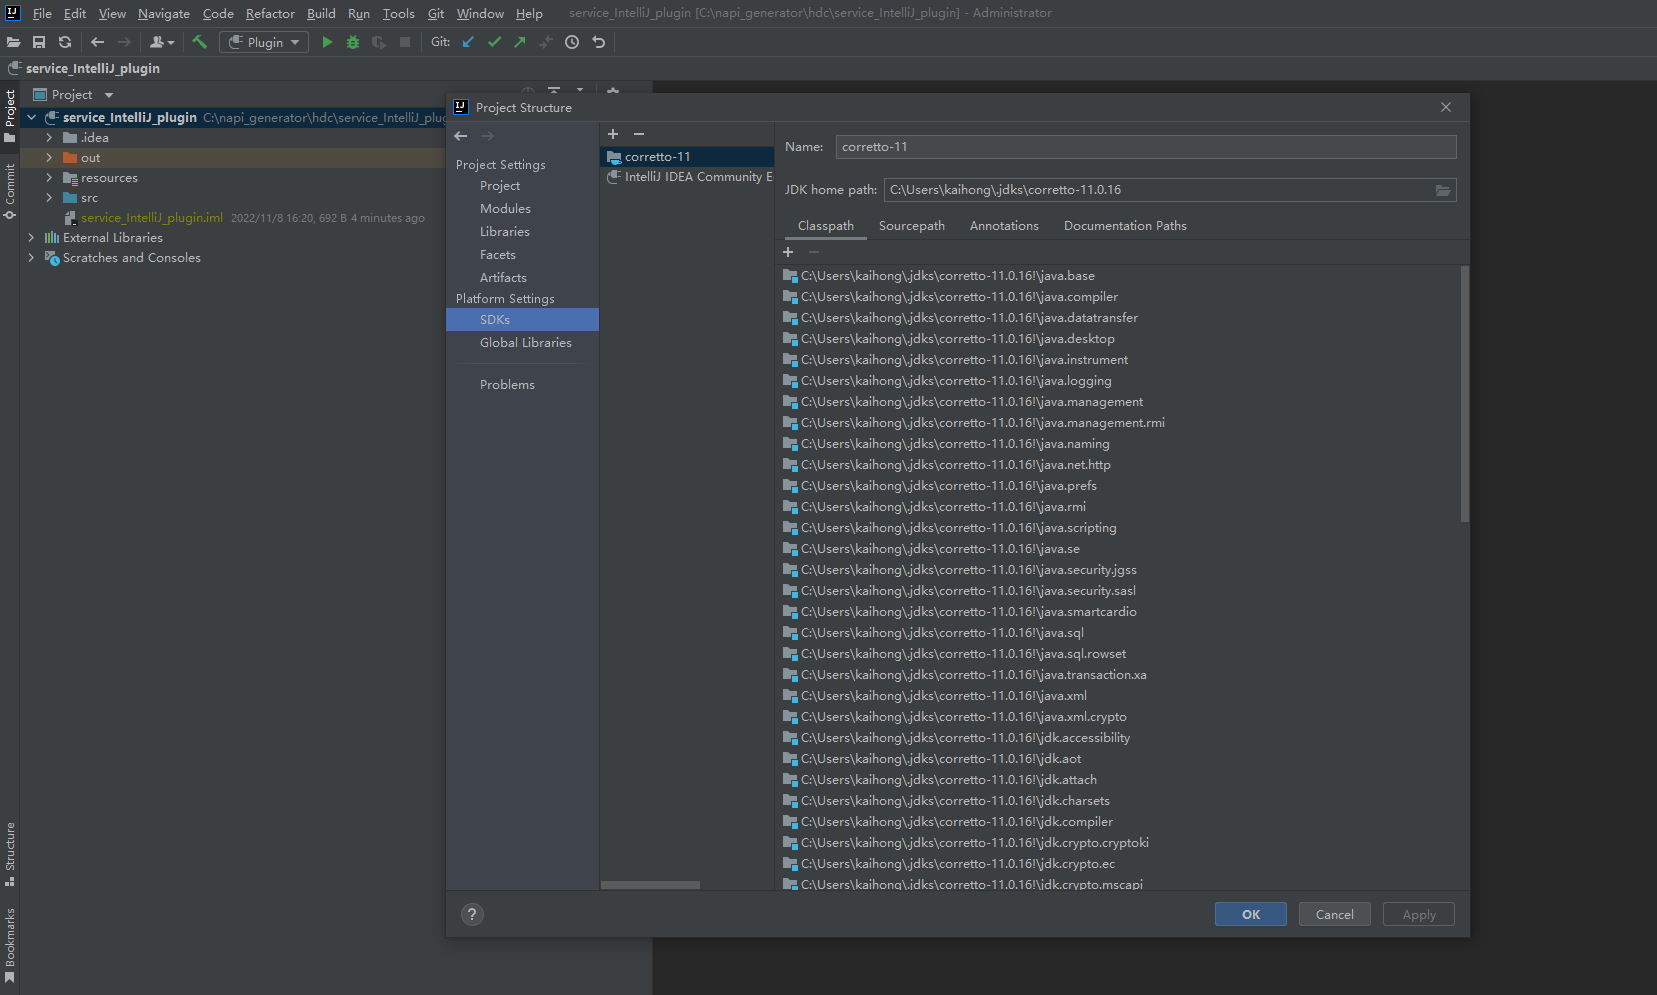The image size is (1657, 995).
Task: Click the Open folder toolbar icon
Action: [13, 42]
